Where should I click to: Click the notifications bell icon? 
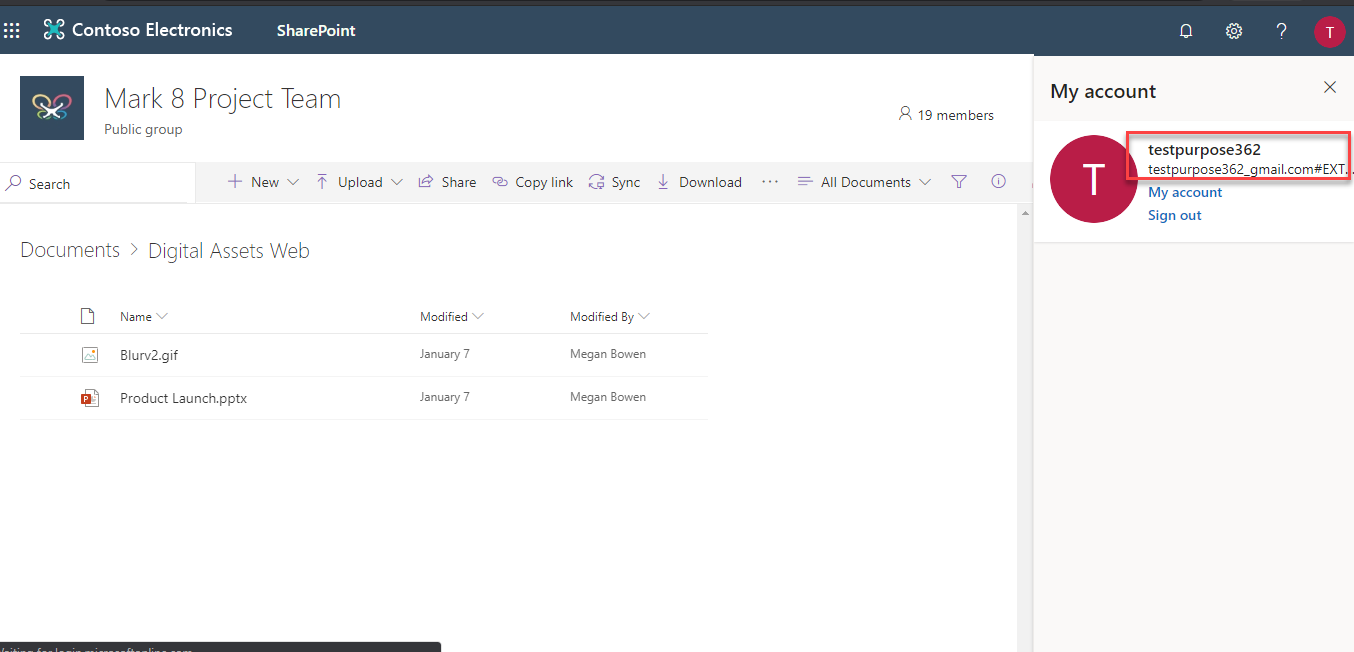[x=1186, y=31]
